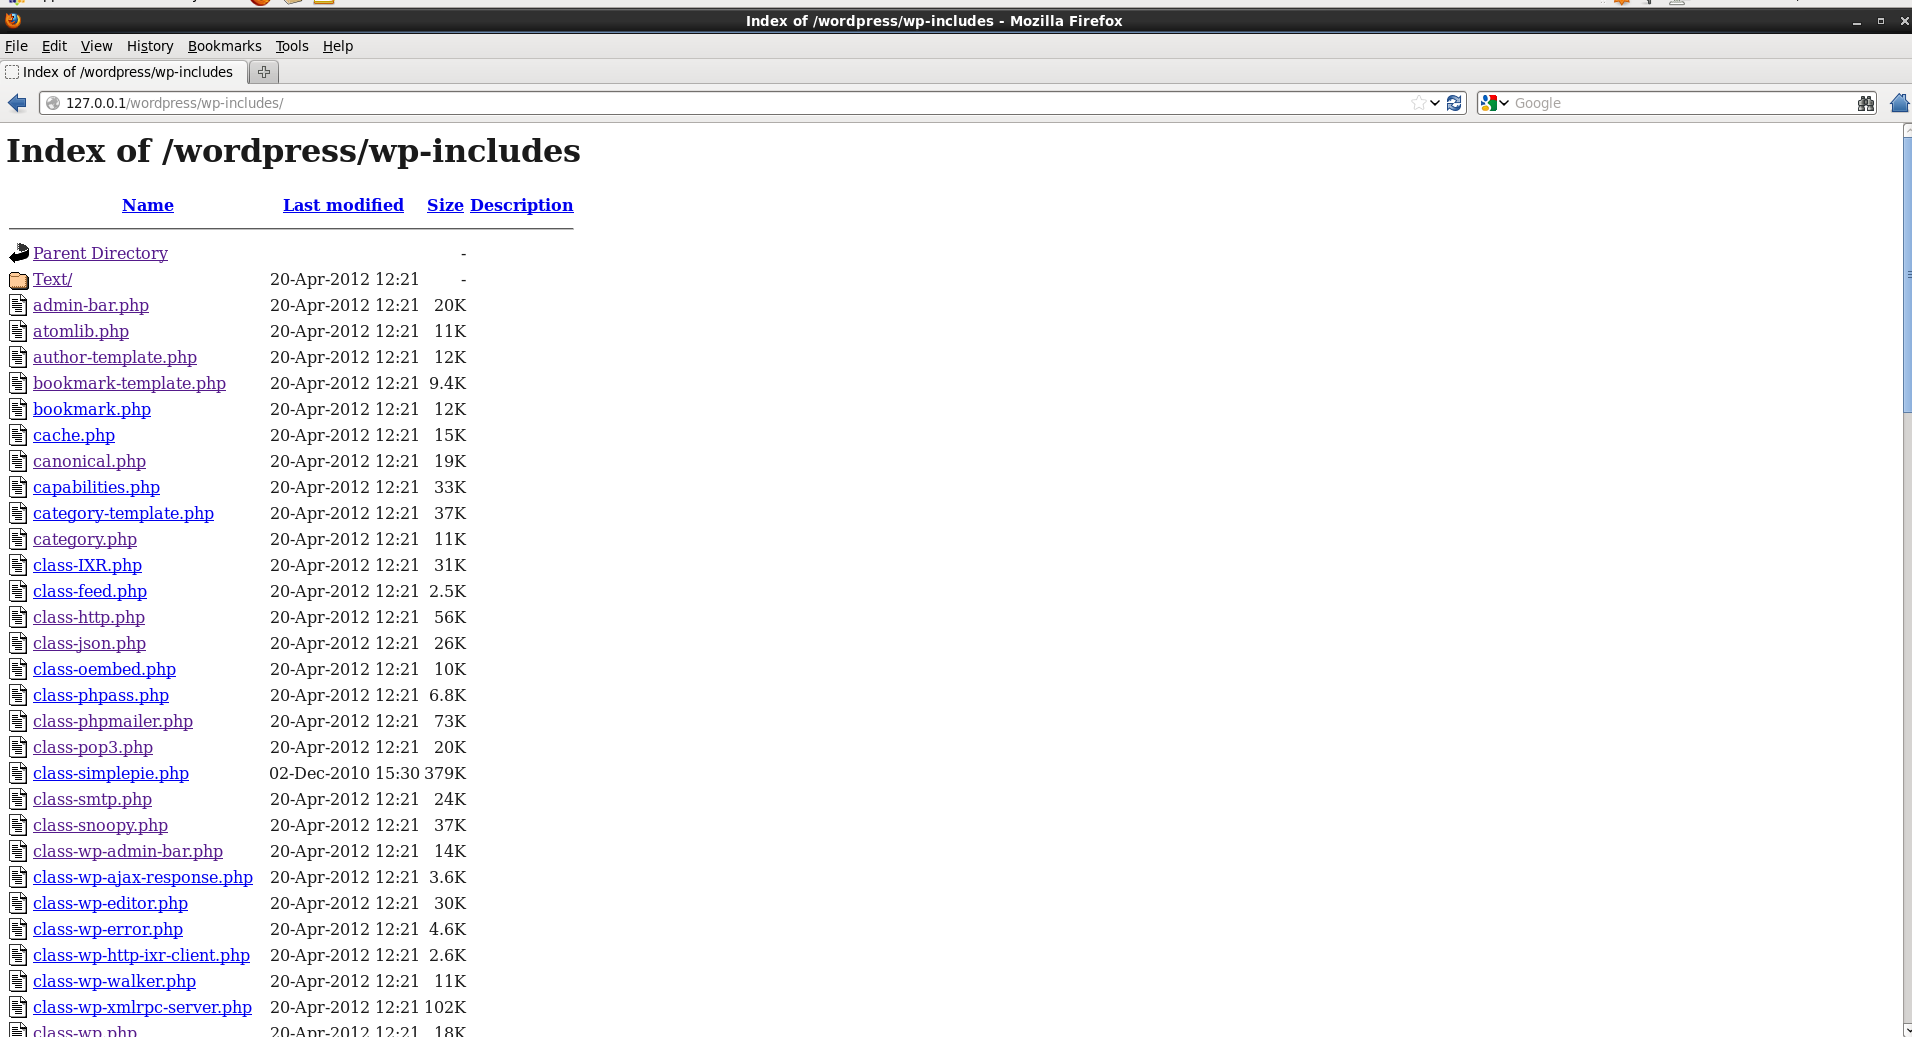This screenshot has width=1912, height=1037.
Task: Sort listing by Name column
Action: [x=148, y=205]
